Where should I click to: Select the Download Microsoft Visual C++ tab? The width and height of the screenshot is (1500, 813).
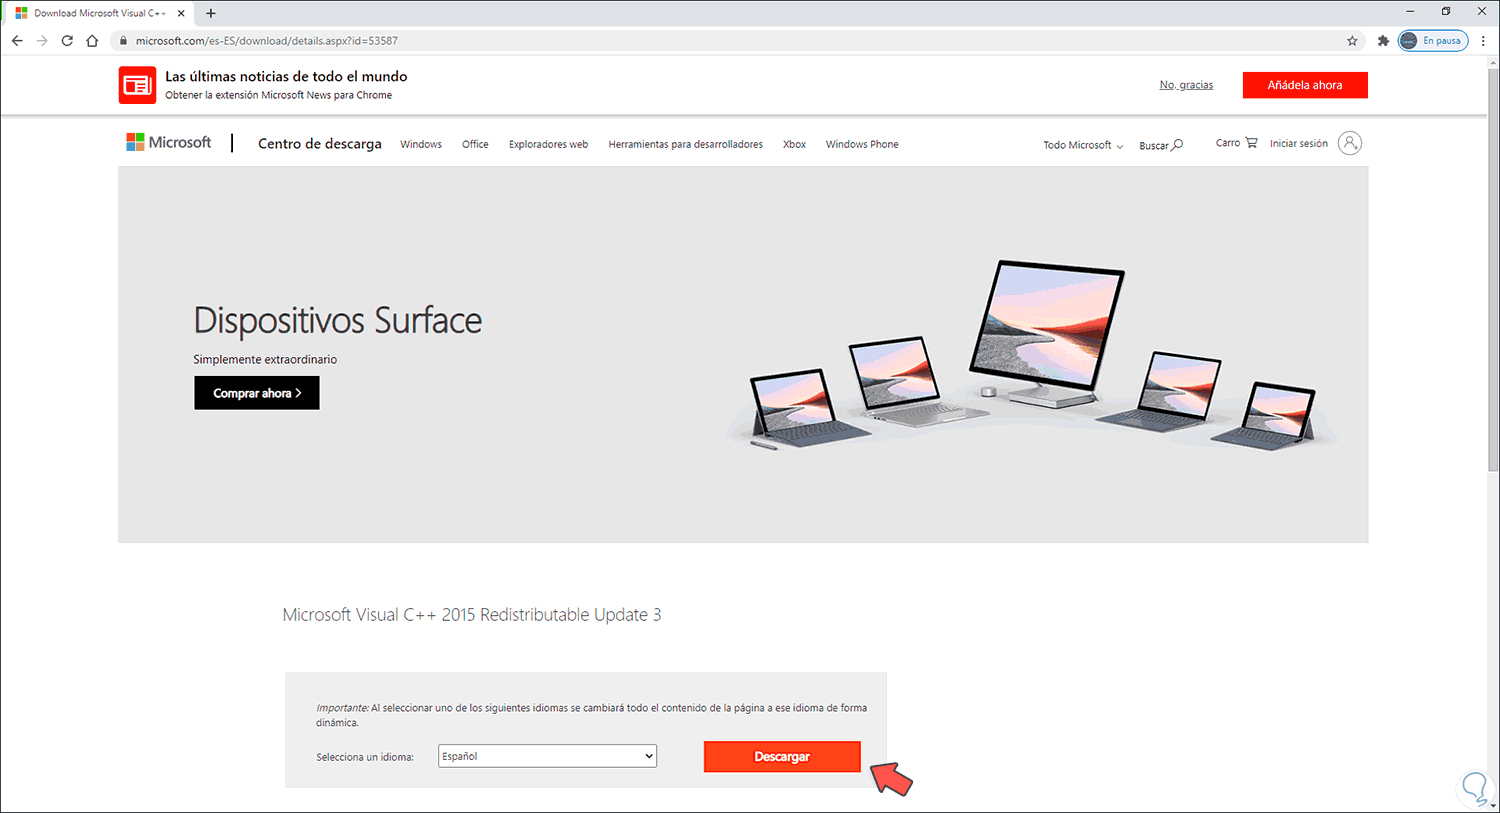(x=100, y=13)
